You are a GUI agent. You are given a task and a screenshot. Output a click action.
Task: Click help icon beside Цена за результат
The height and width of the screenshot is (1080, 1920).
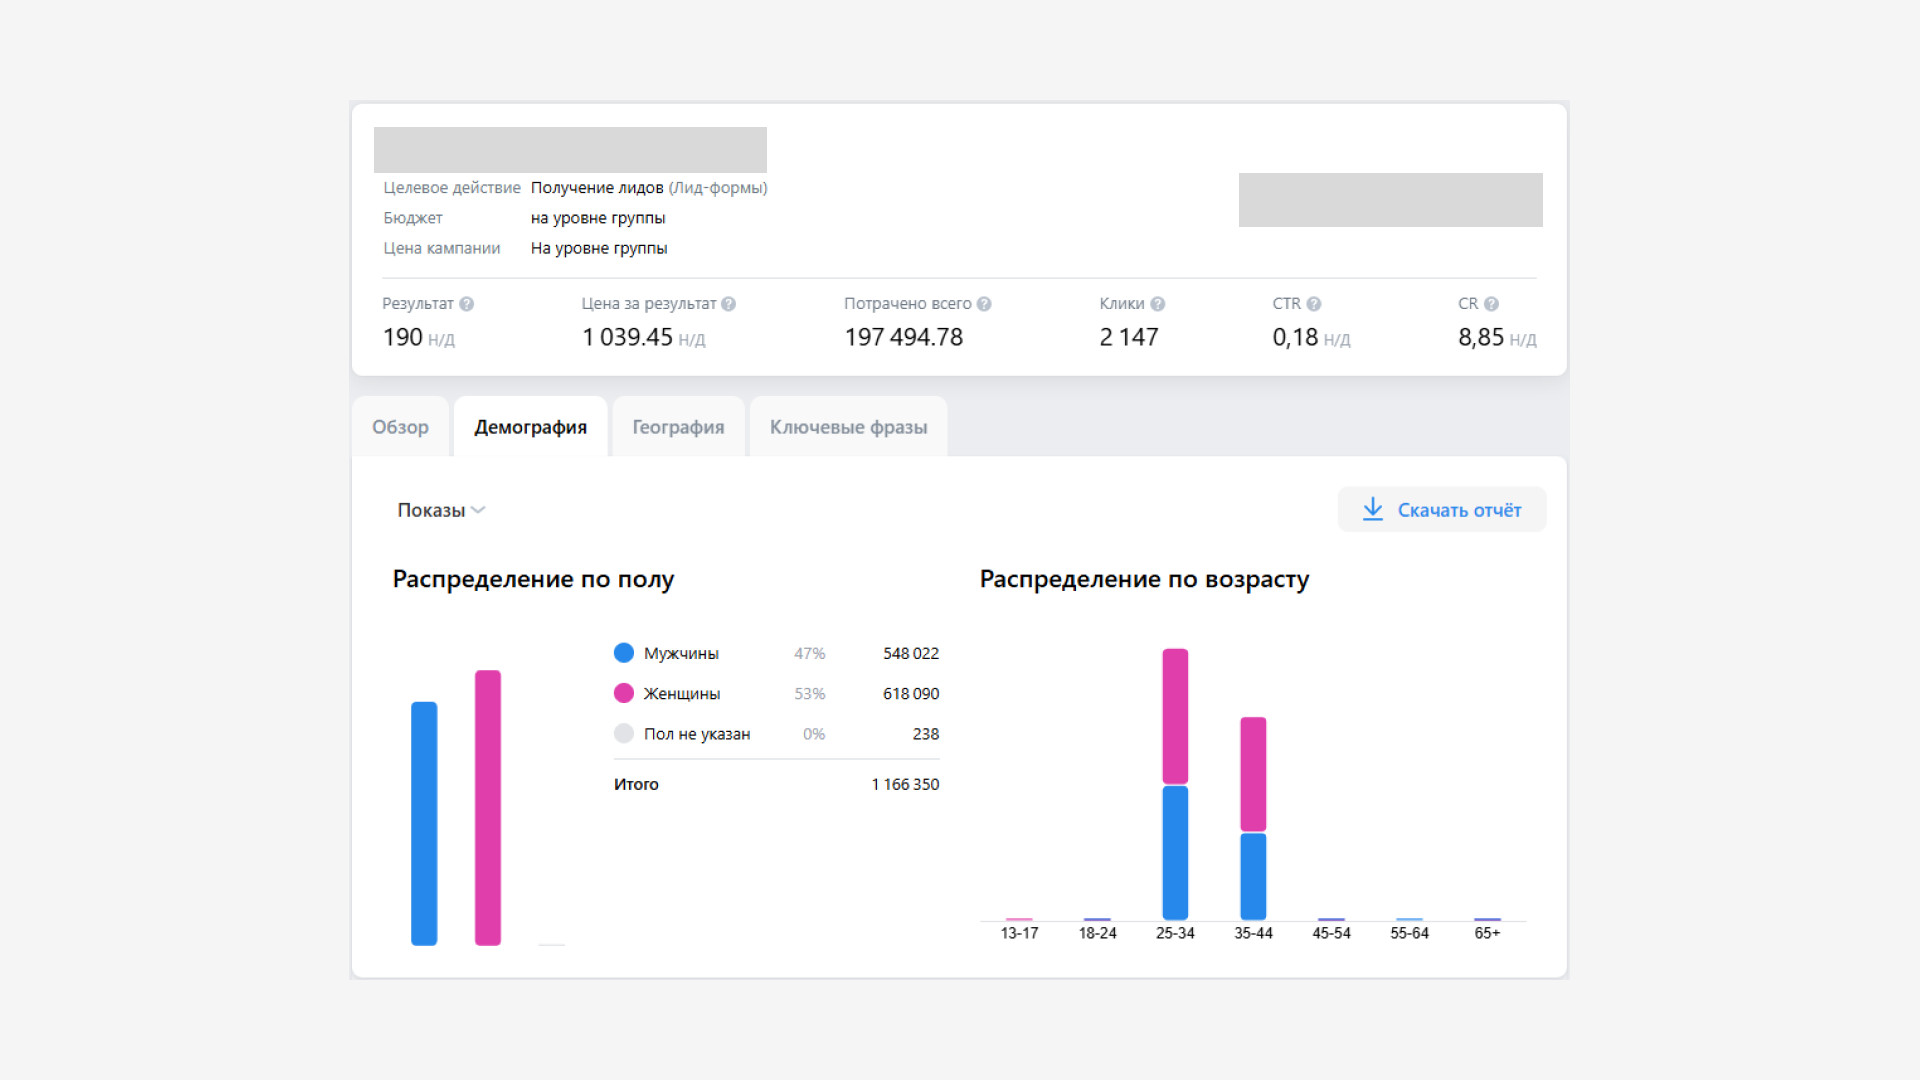click(x=728, y=304)
